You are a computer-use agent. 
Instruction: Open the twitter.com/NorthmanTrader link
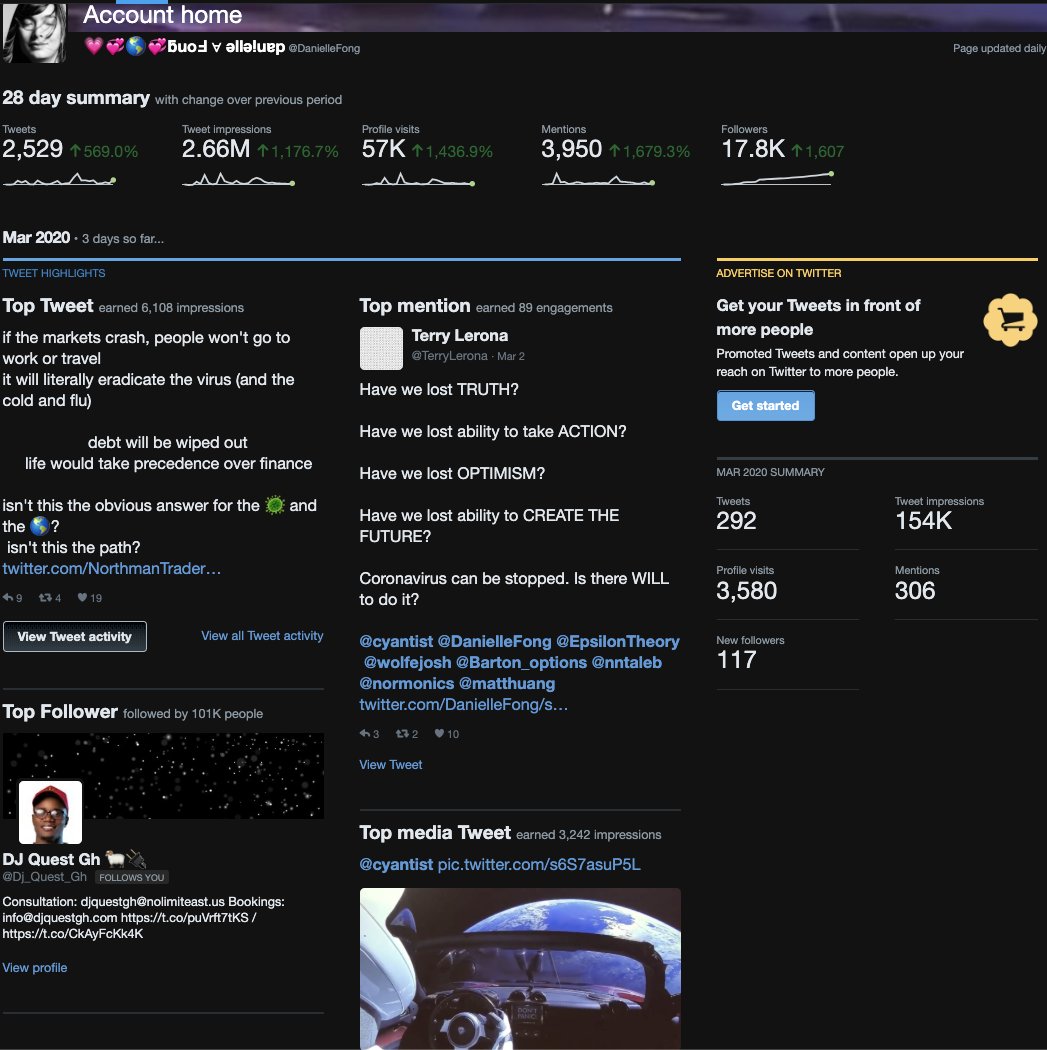click(111, 569)
